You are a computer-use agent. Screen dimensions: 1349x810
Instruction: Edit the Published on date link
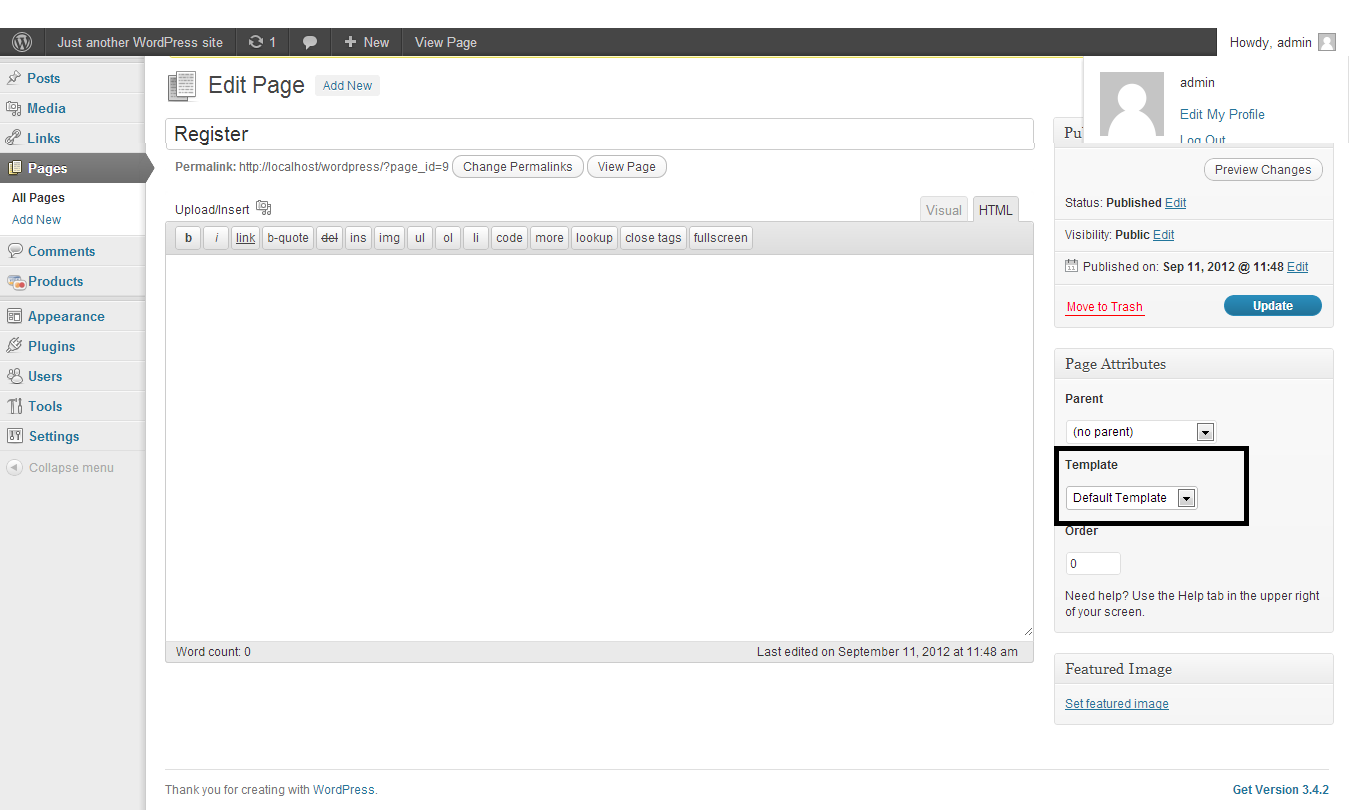pos(1297,267)
